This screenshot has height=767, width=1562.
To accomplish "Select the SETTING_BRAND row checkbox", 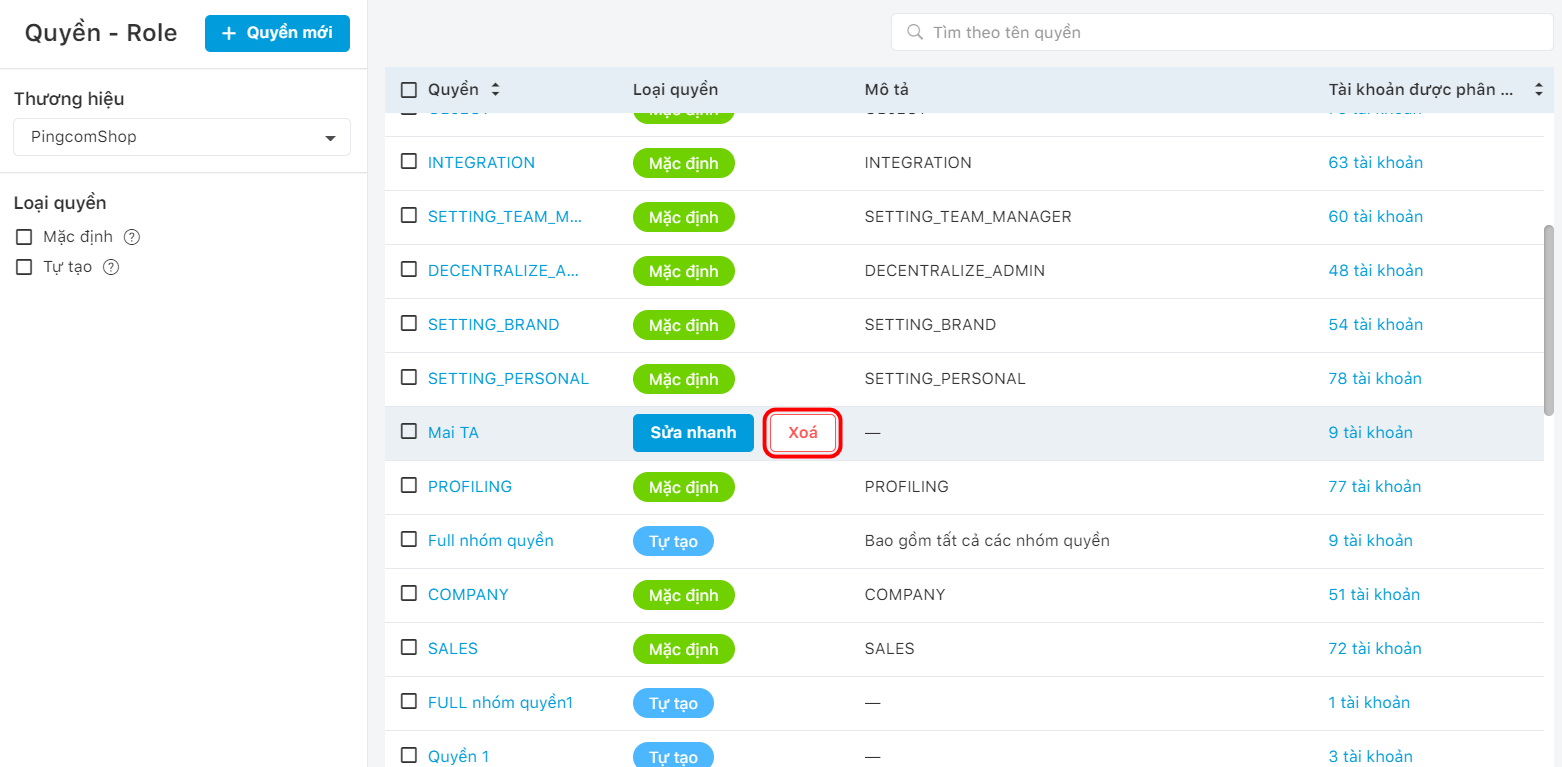I will coord(408,324).
